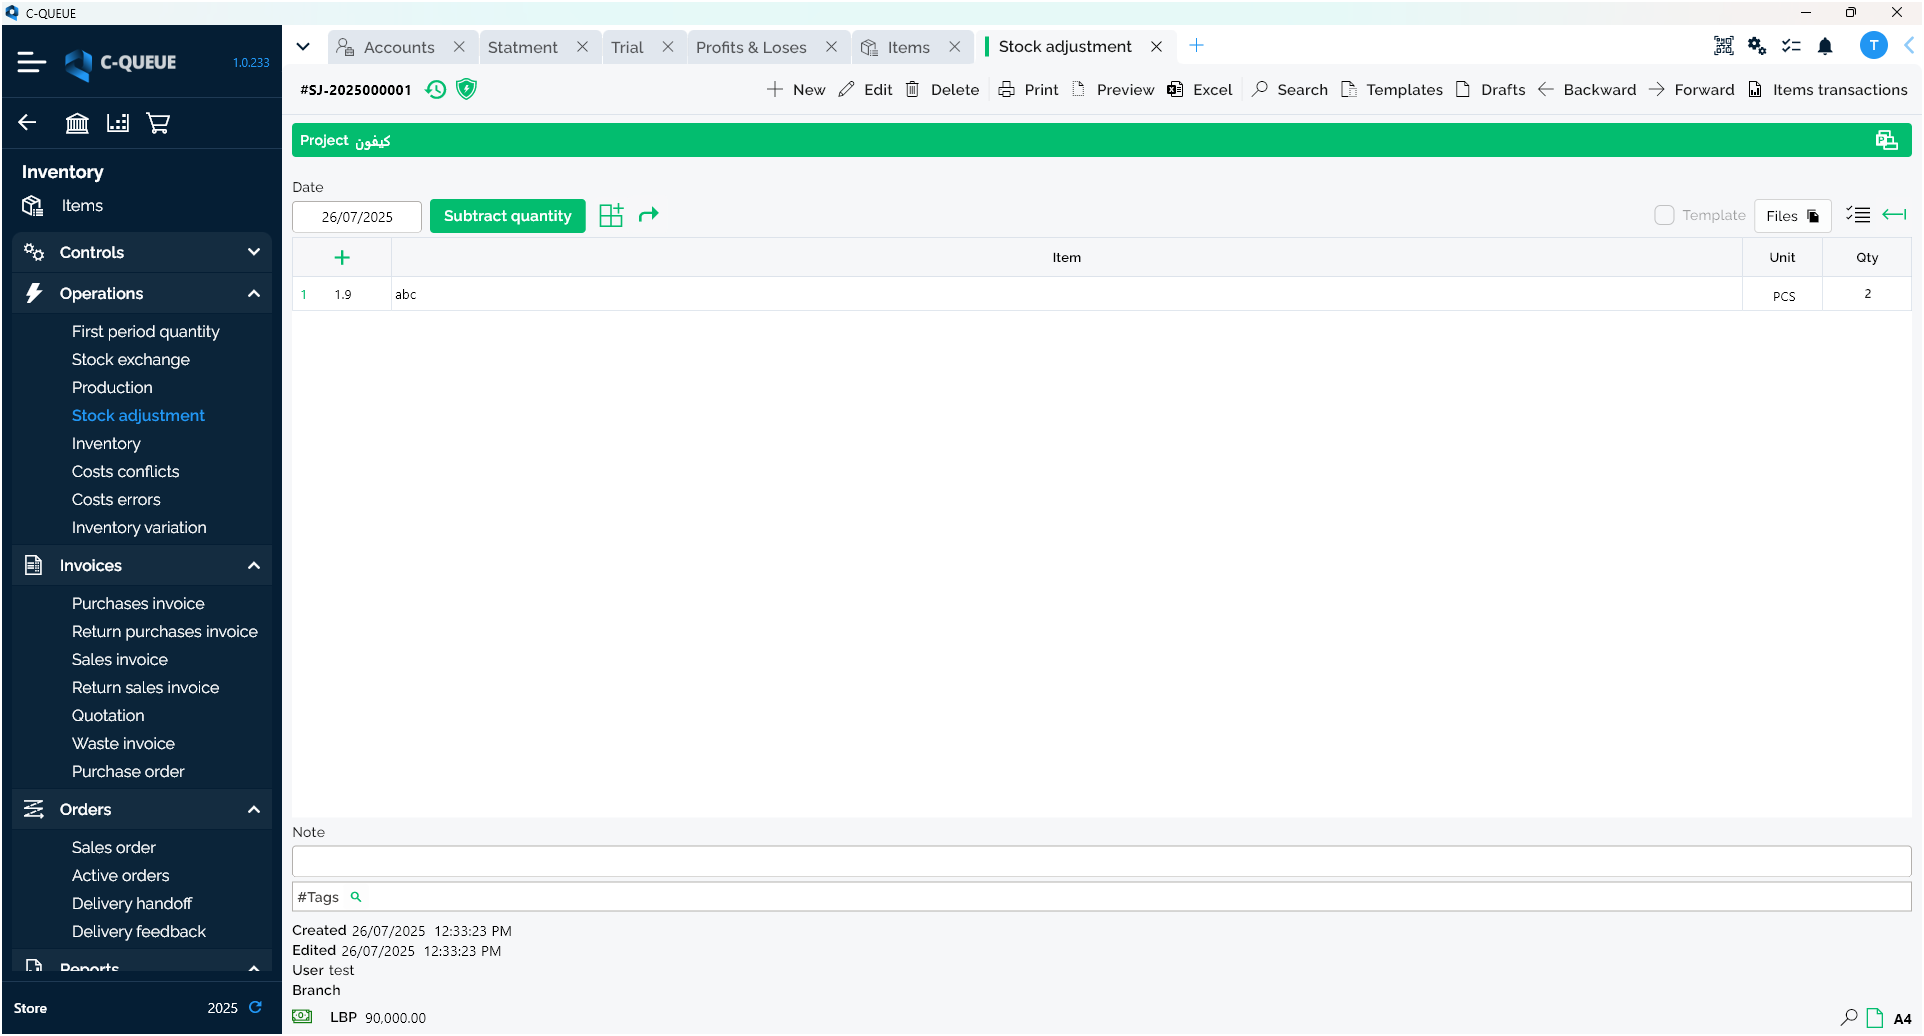Open the QR code scanner icon
1924x1036 pixels.
click(1723, 46)
